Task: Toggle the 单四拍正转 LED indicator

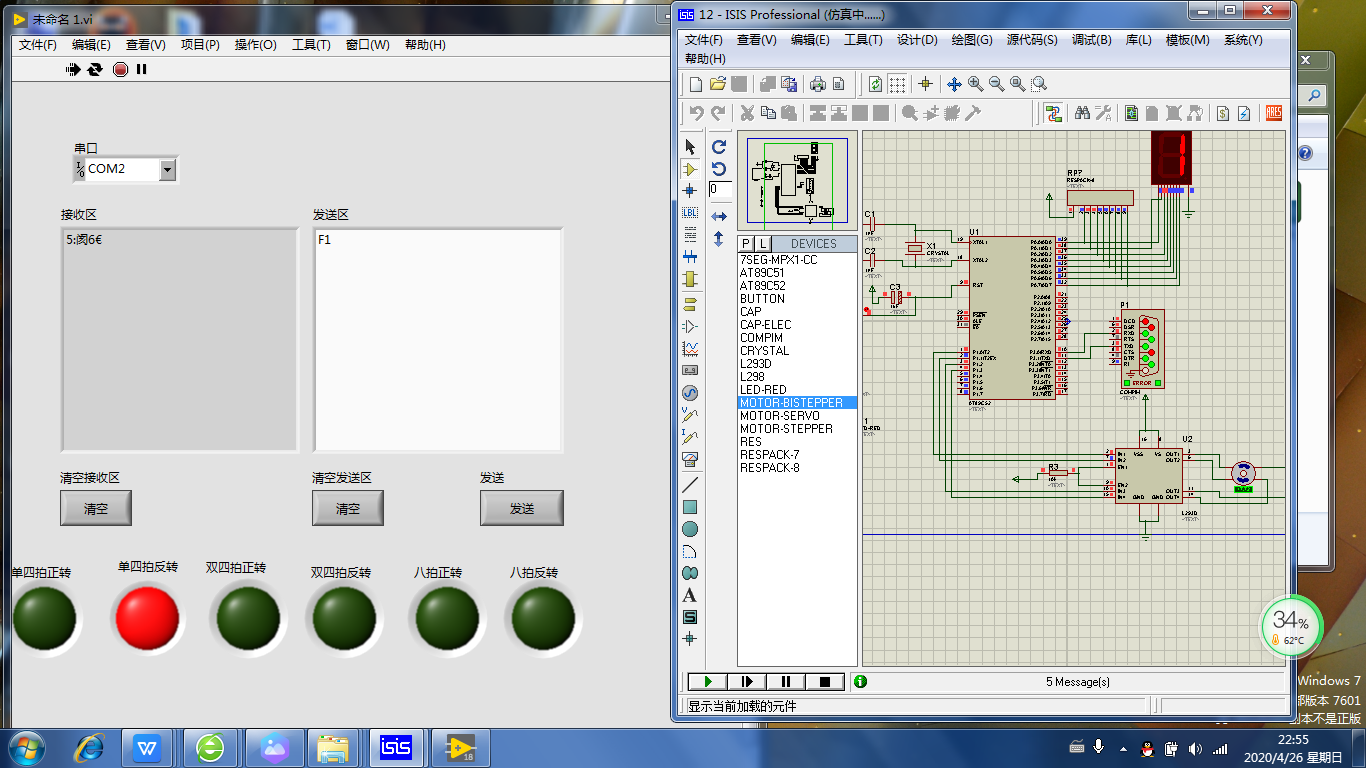Action: (44, 617)
